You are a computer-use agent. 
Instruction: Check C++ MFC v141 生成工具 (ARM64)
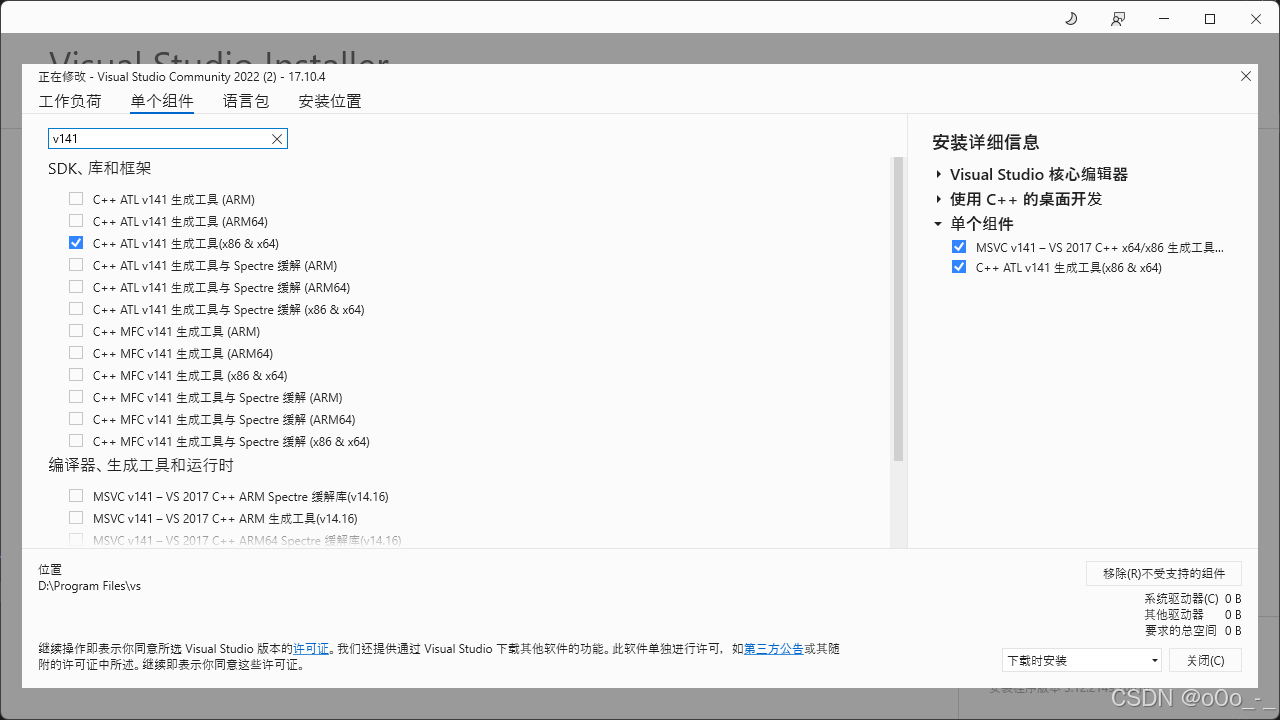pos(76,353)
